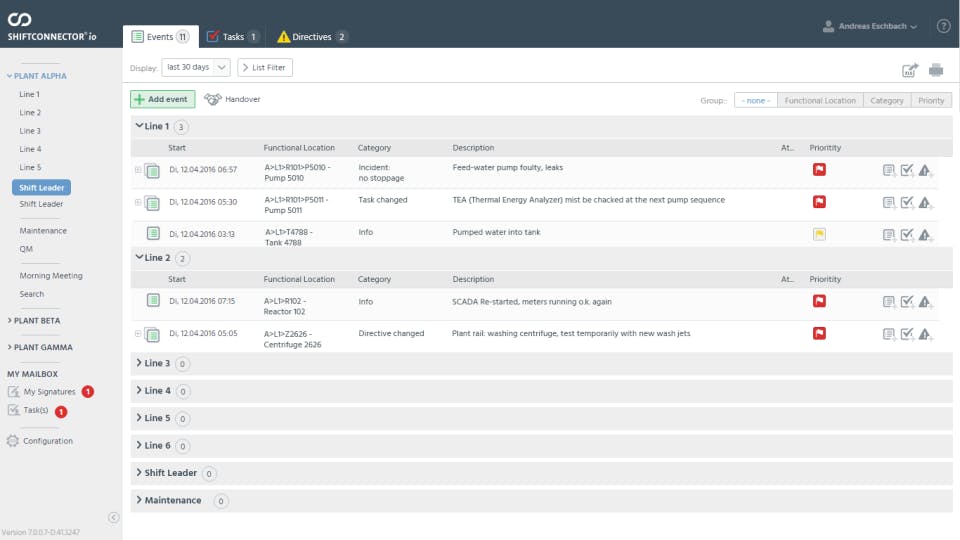The width and height of the screenshot is (960, 540).
Task: Switch to the Tasks tab
Action: pyautogui.click(x=232, y=37)
